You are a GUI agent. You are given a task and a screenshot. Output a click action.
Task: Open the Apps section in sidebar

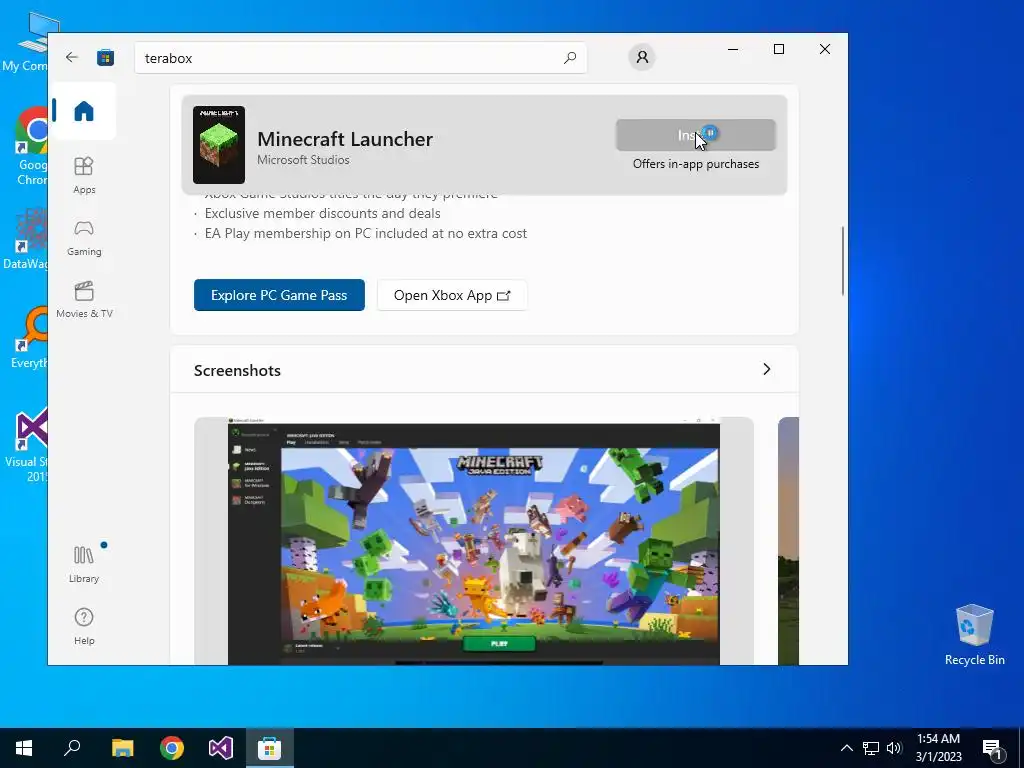[x=84, y=175]
